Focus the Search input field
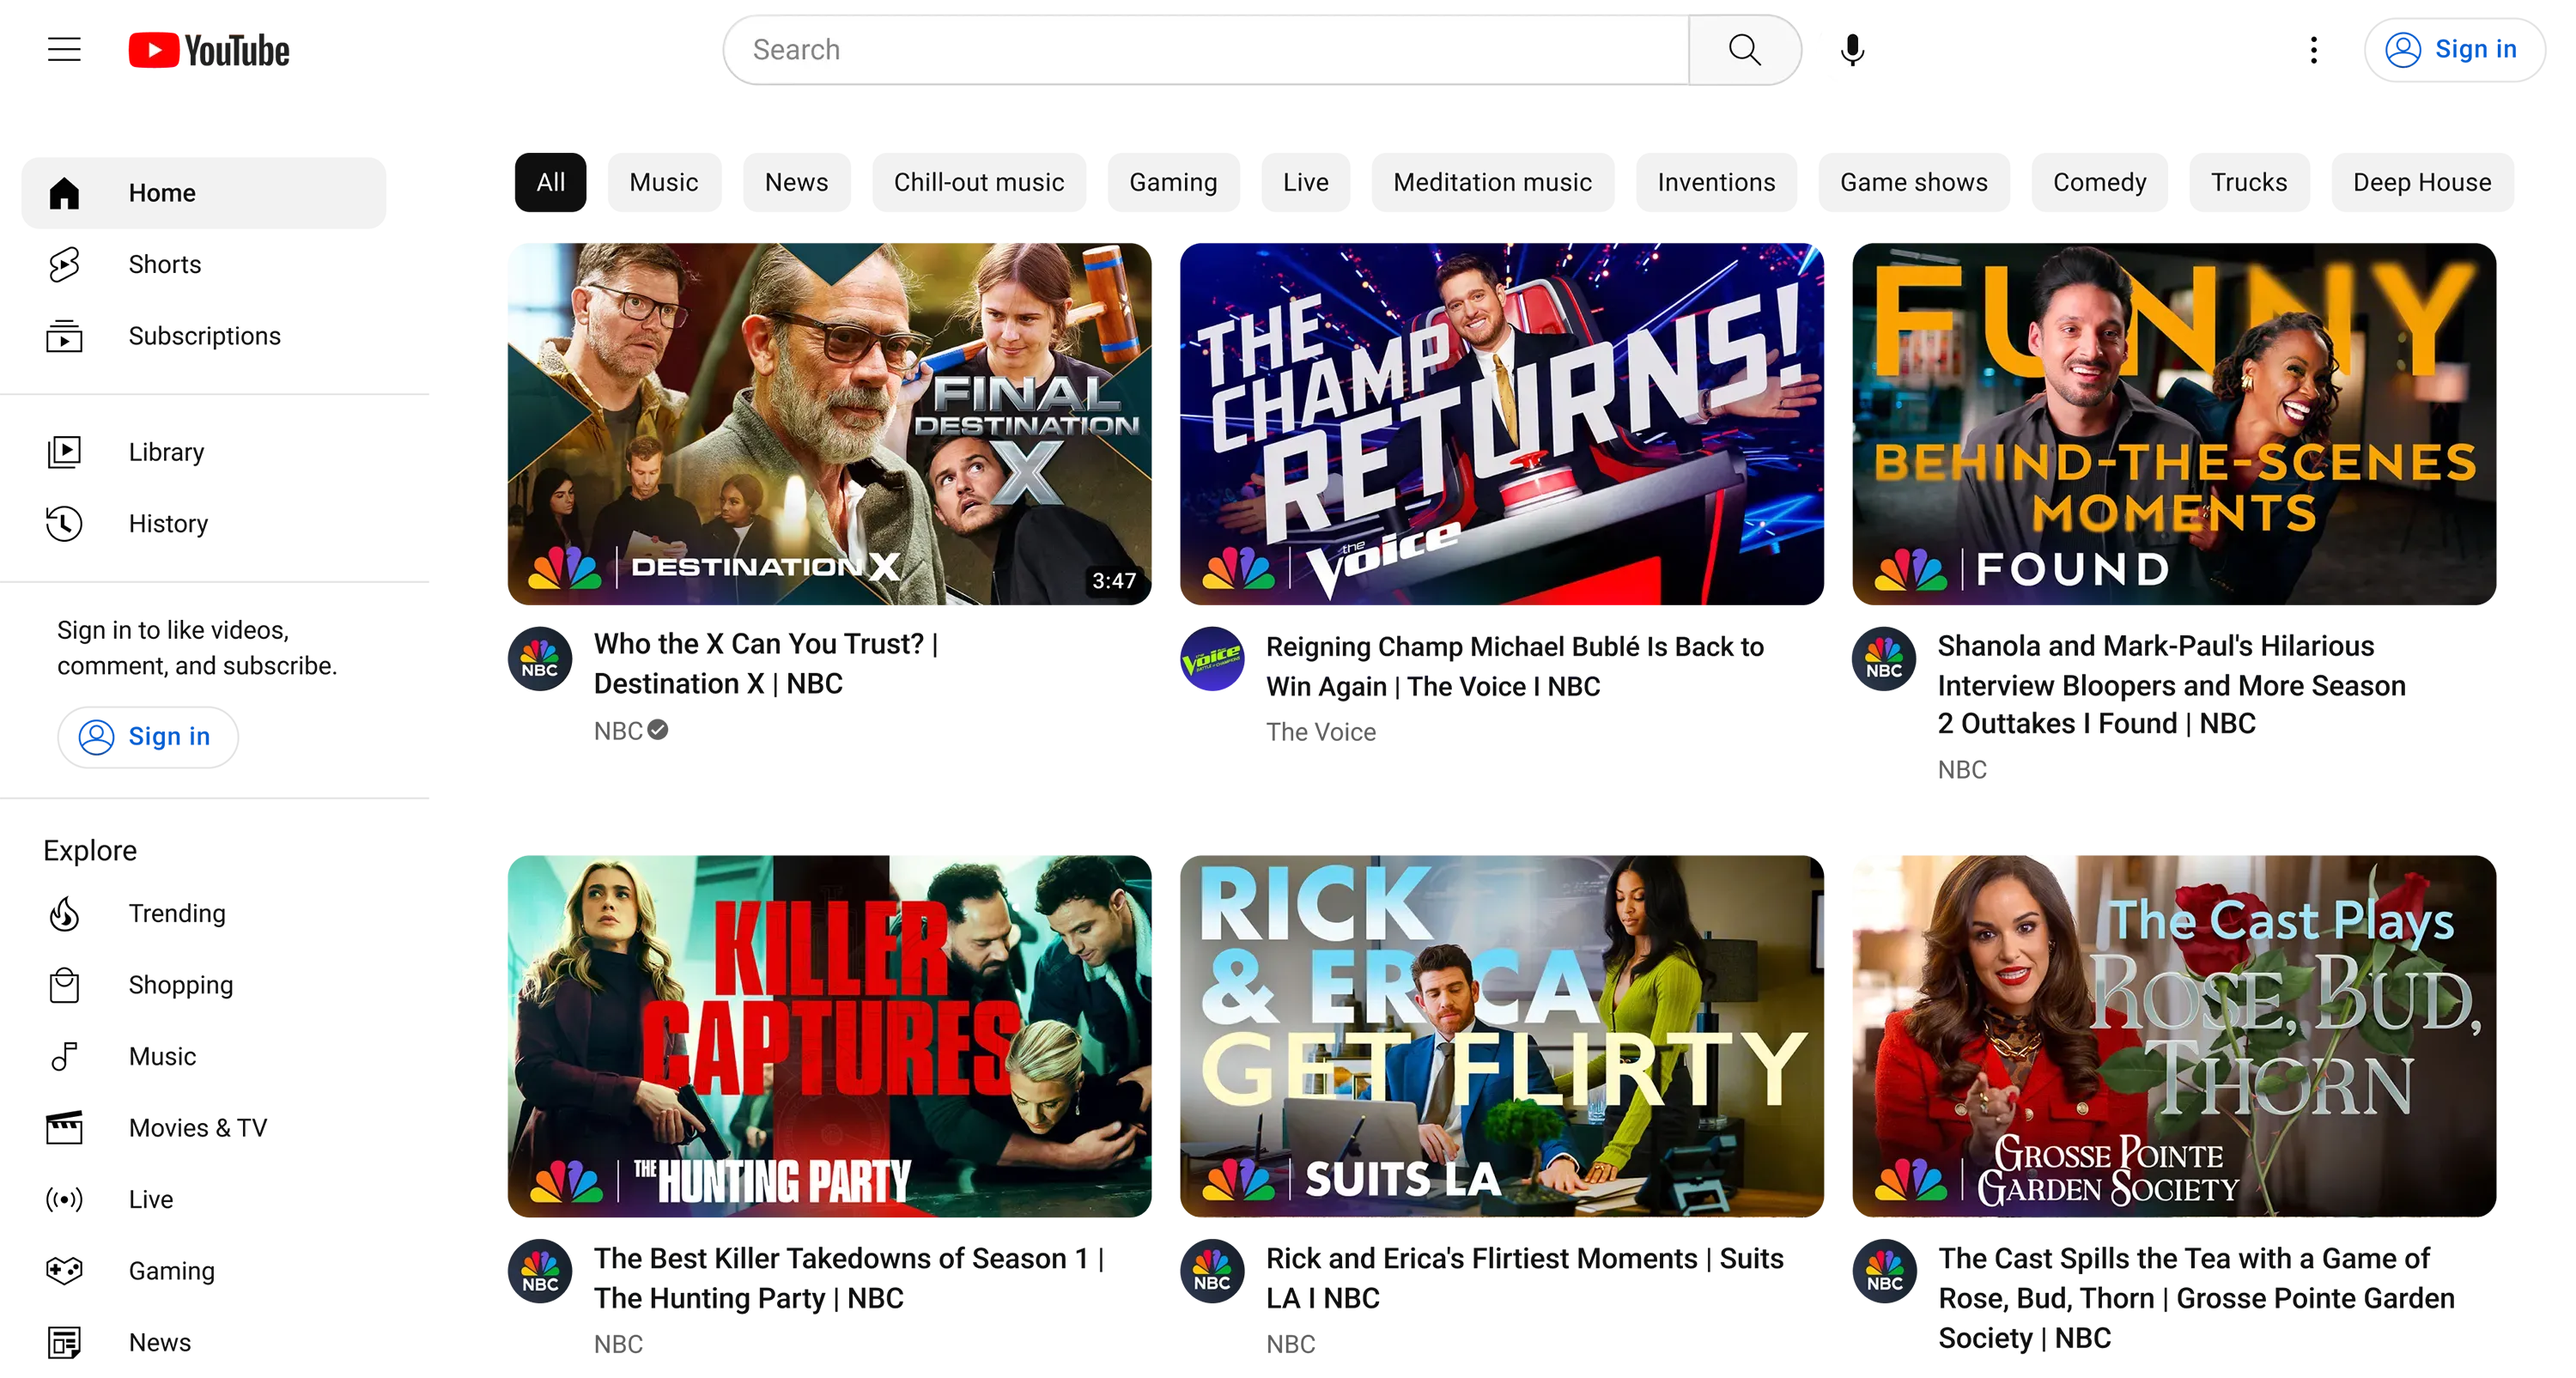 [x=1206, y=50]
